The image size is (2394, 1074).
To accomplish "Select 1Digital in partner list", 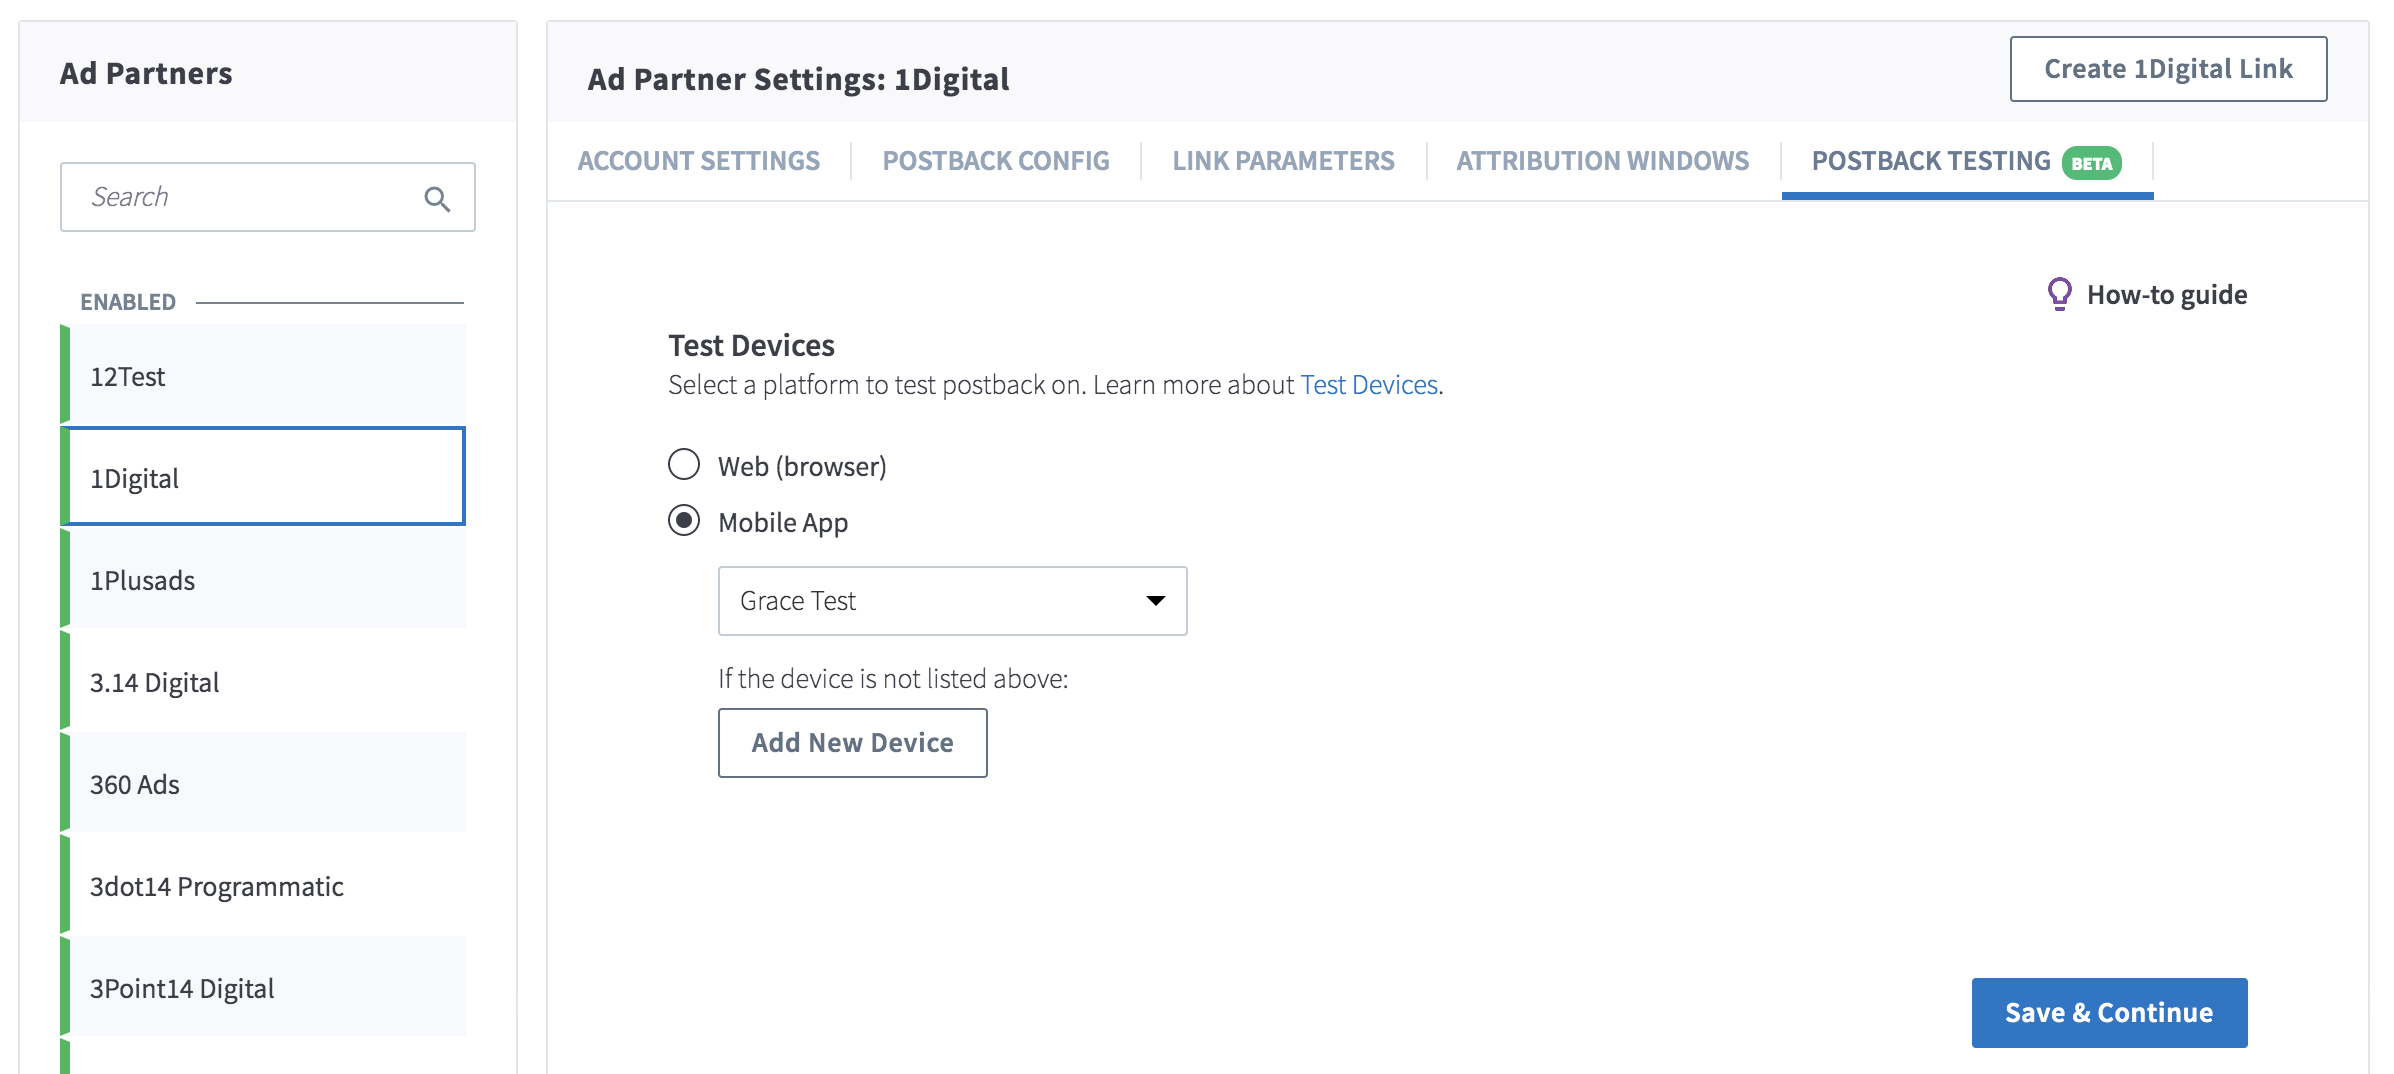I will click(x=263, y=477).
